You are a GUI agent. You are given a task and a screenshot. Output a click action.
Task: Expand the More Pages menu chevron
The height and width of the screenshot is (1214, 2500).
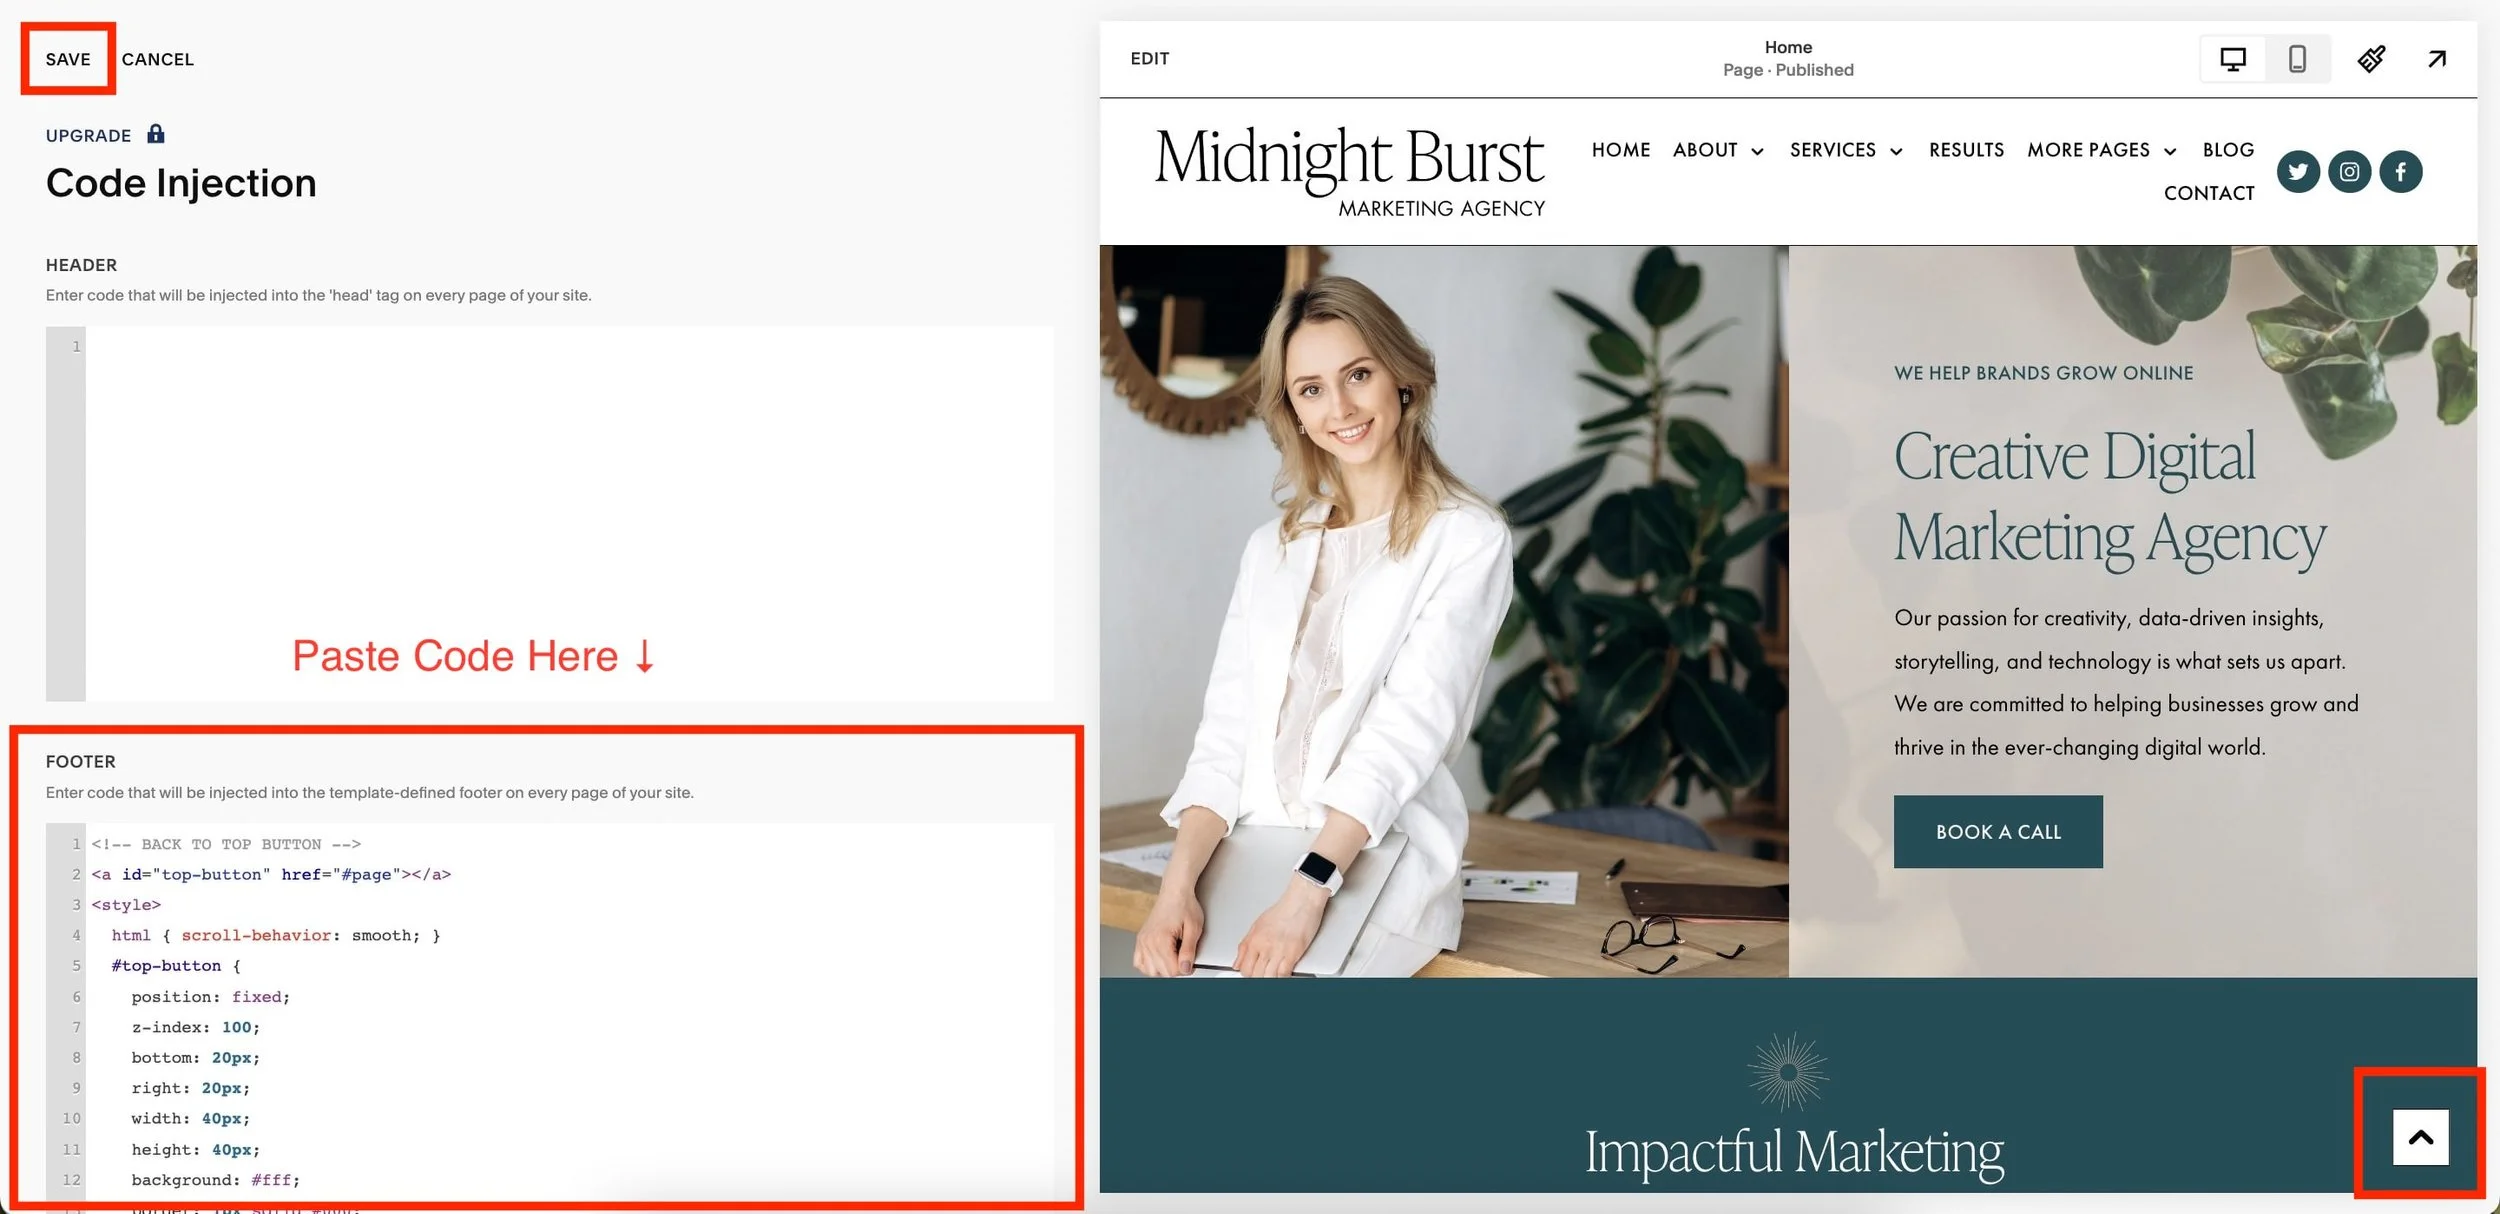pyautogui.click(x=2170, y=151)
